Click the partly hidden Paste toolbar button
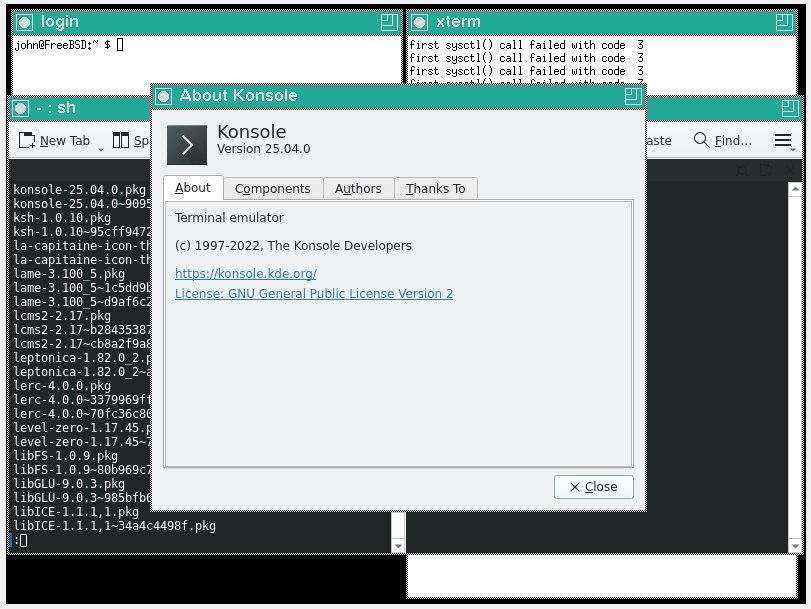Image resolution: width=811 pixels, height=609 pixels. pos(659,140)
